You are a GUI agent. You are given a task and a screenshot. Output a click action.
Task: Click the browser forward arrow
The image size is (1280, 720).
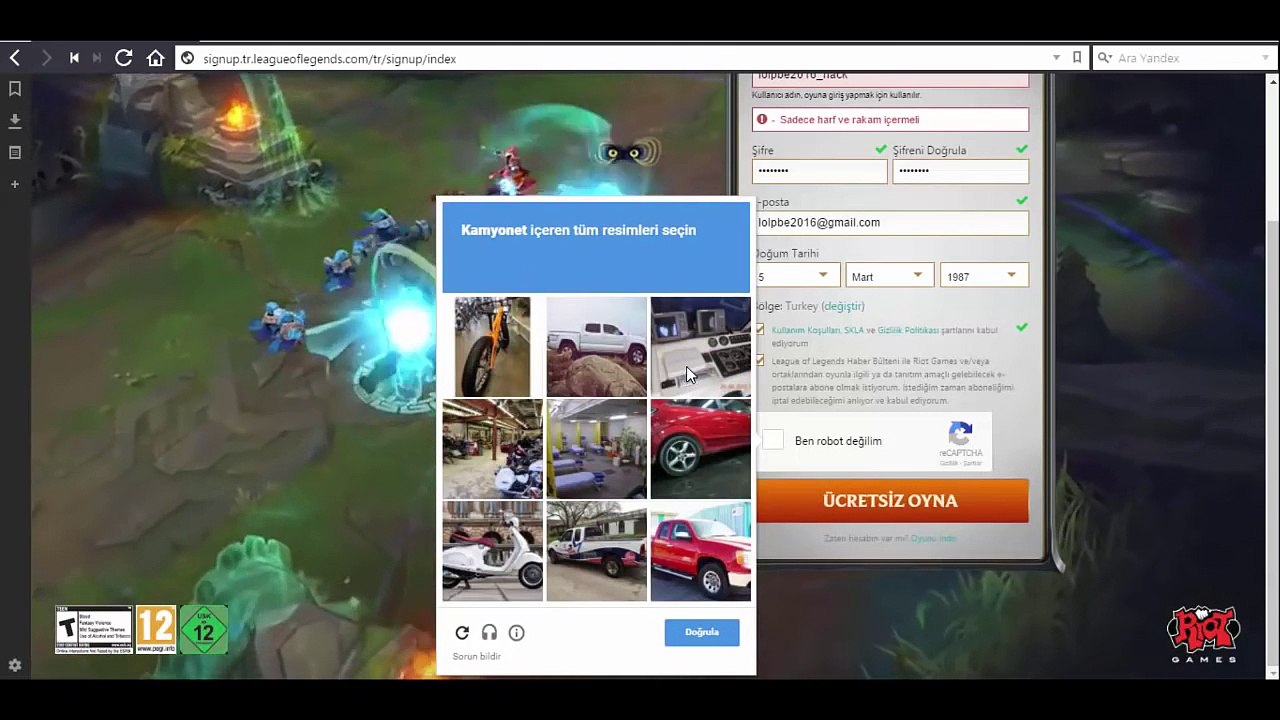pyautogui.click(x=46, y=58)
